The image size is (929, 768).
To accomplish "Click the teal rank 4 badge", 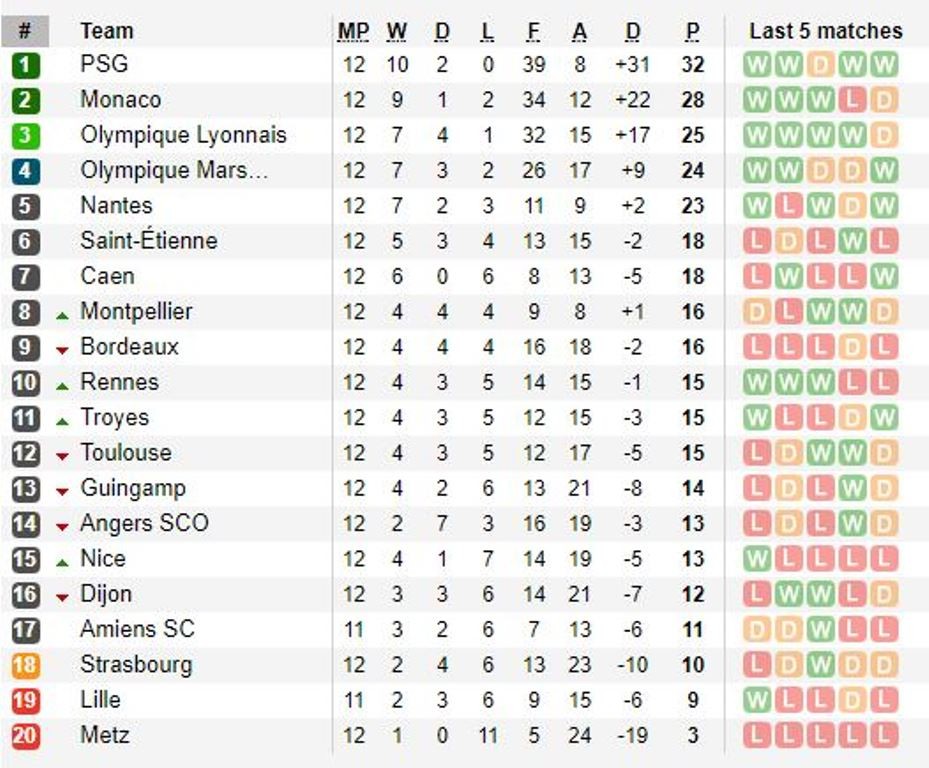I will (x=26, y=171).
